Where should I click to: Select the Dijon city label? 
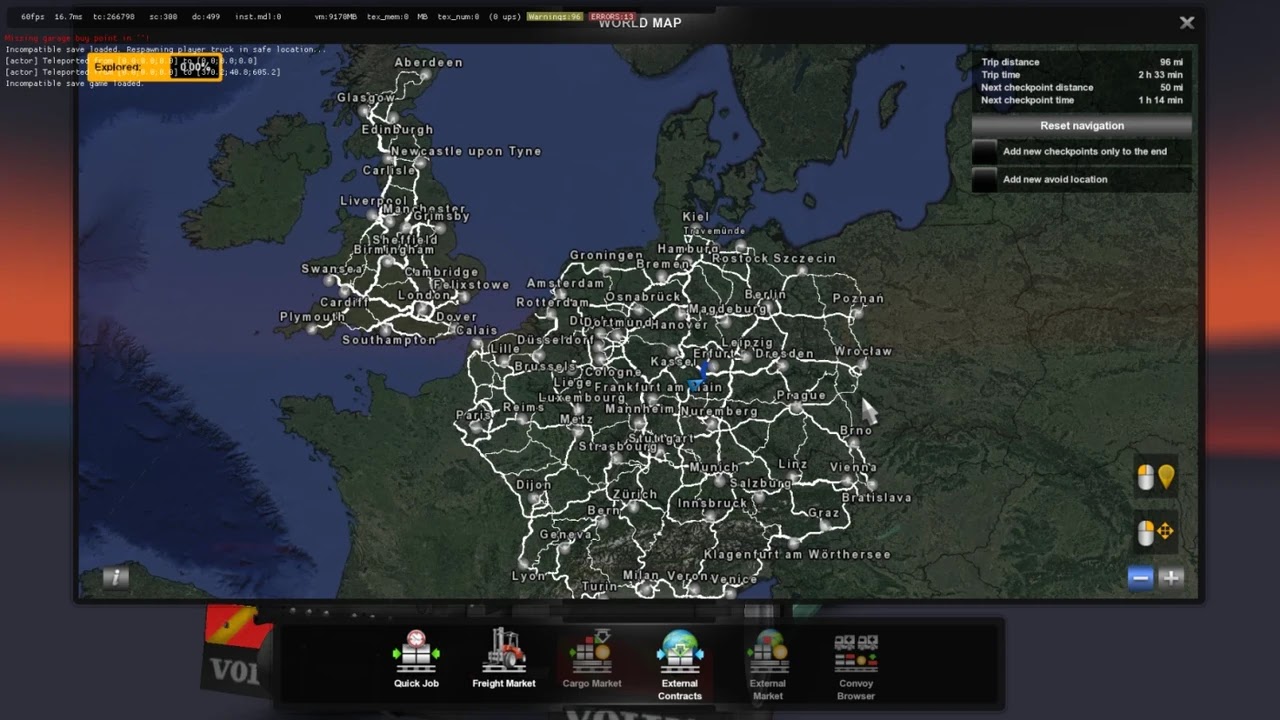(534, 485)
